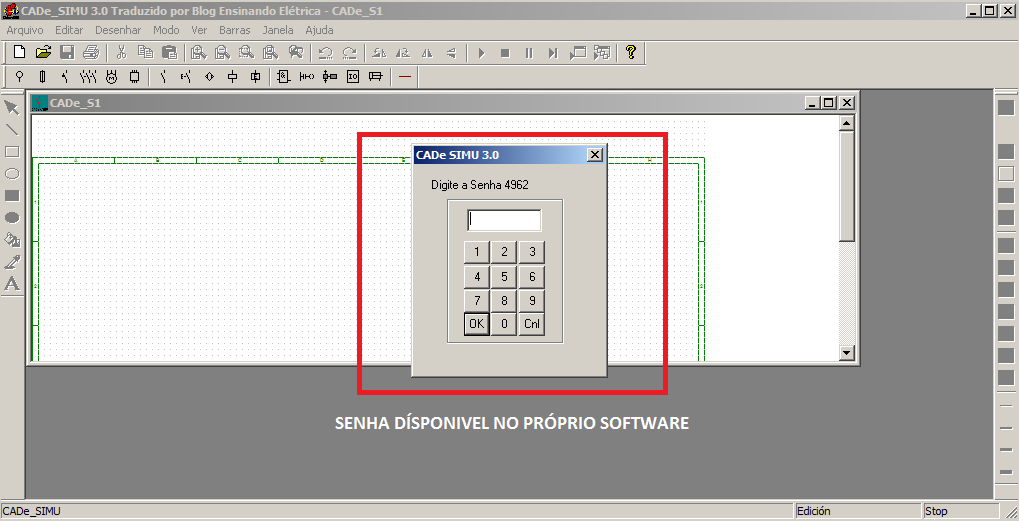Print using the printer toolbar icon
Viewport: 1019px width, 521px height.
[91, 53]
